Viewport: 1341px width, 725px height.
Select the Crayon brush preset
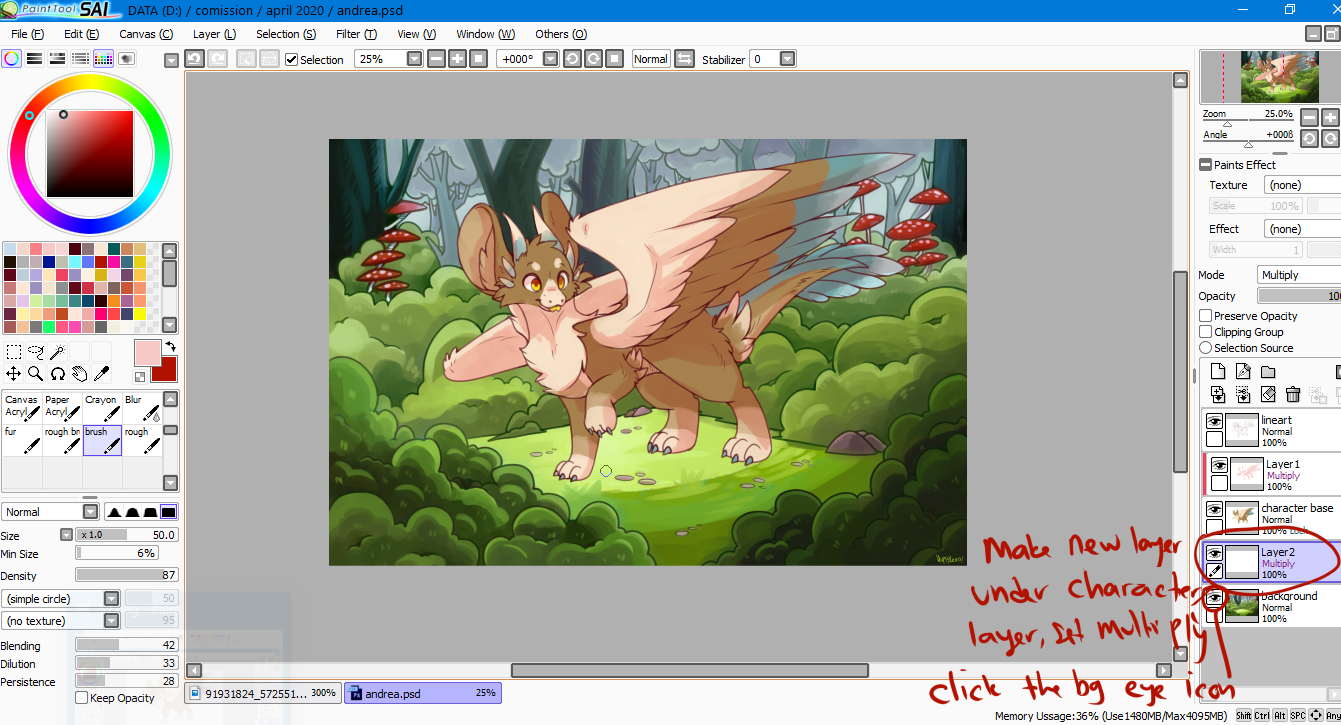pyautogui.click(x=102, y=407)
